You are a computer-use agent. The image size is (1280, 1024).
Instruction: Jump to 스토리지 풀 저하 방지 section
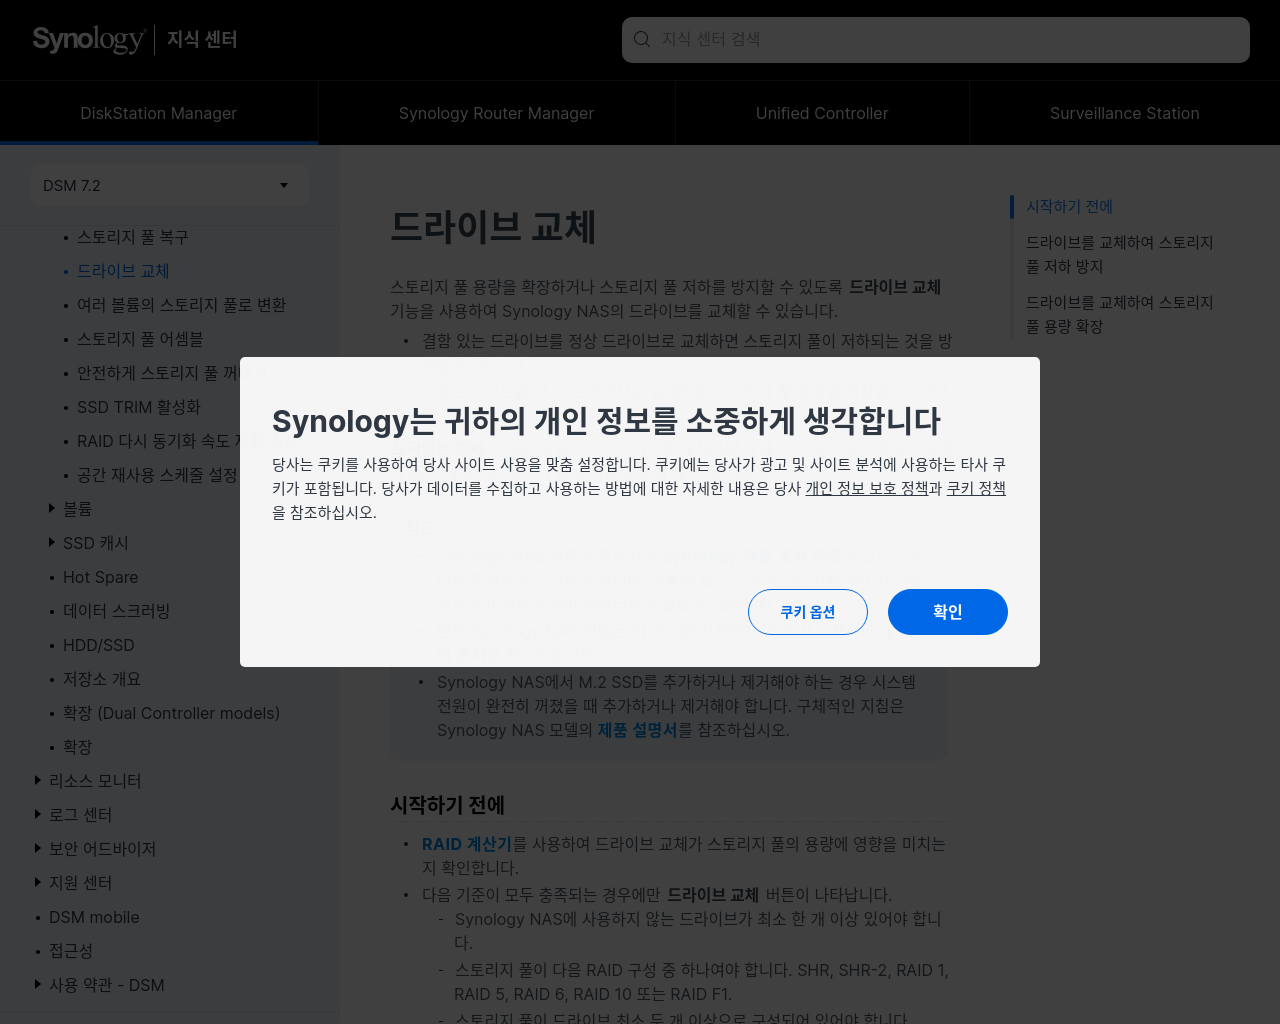(1120, 254)
